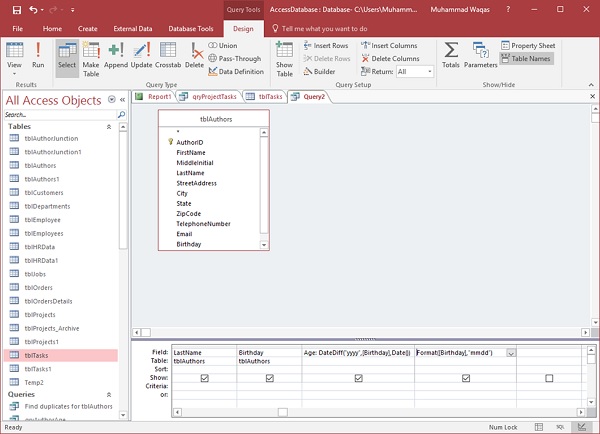Open the Return value dropdown

pyautogui.click(x=429, y=72)
